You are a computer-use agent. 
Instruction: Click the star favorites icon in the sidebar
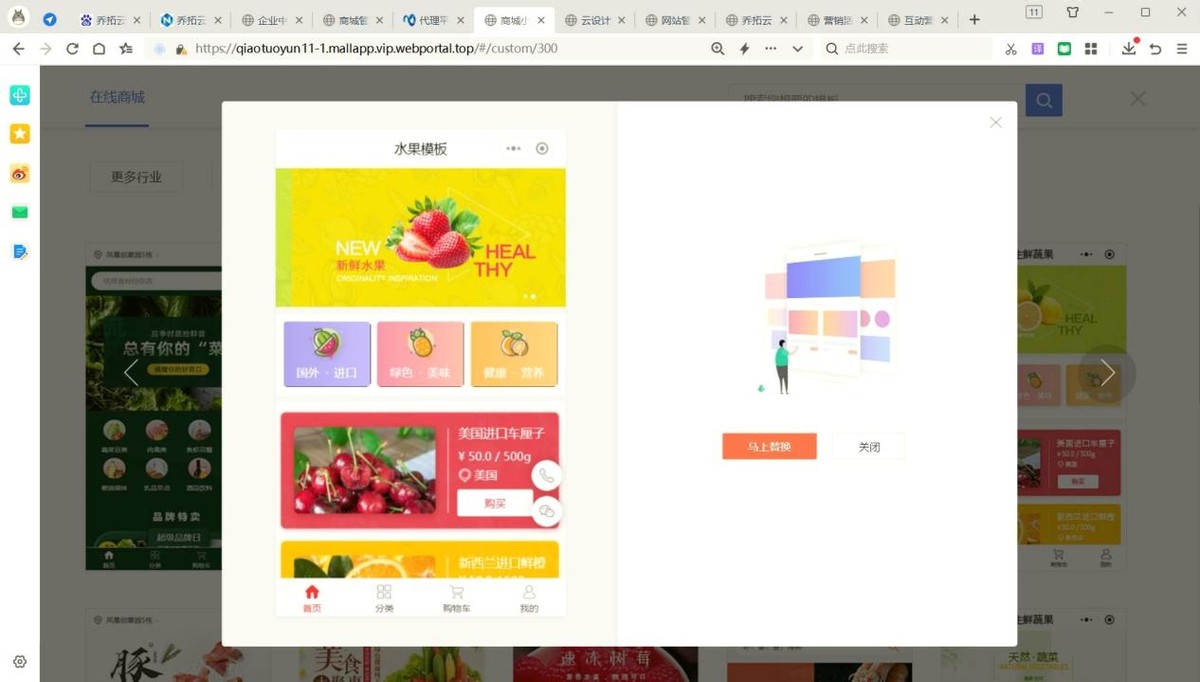pos(19,133)
